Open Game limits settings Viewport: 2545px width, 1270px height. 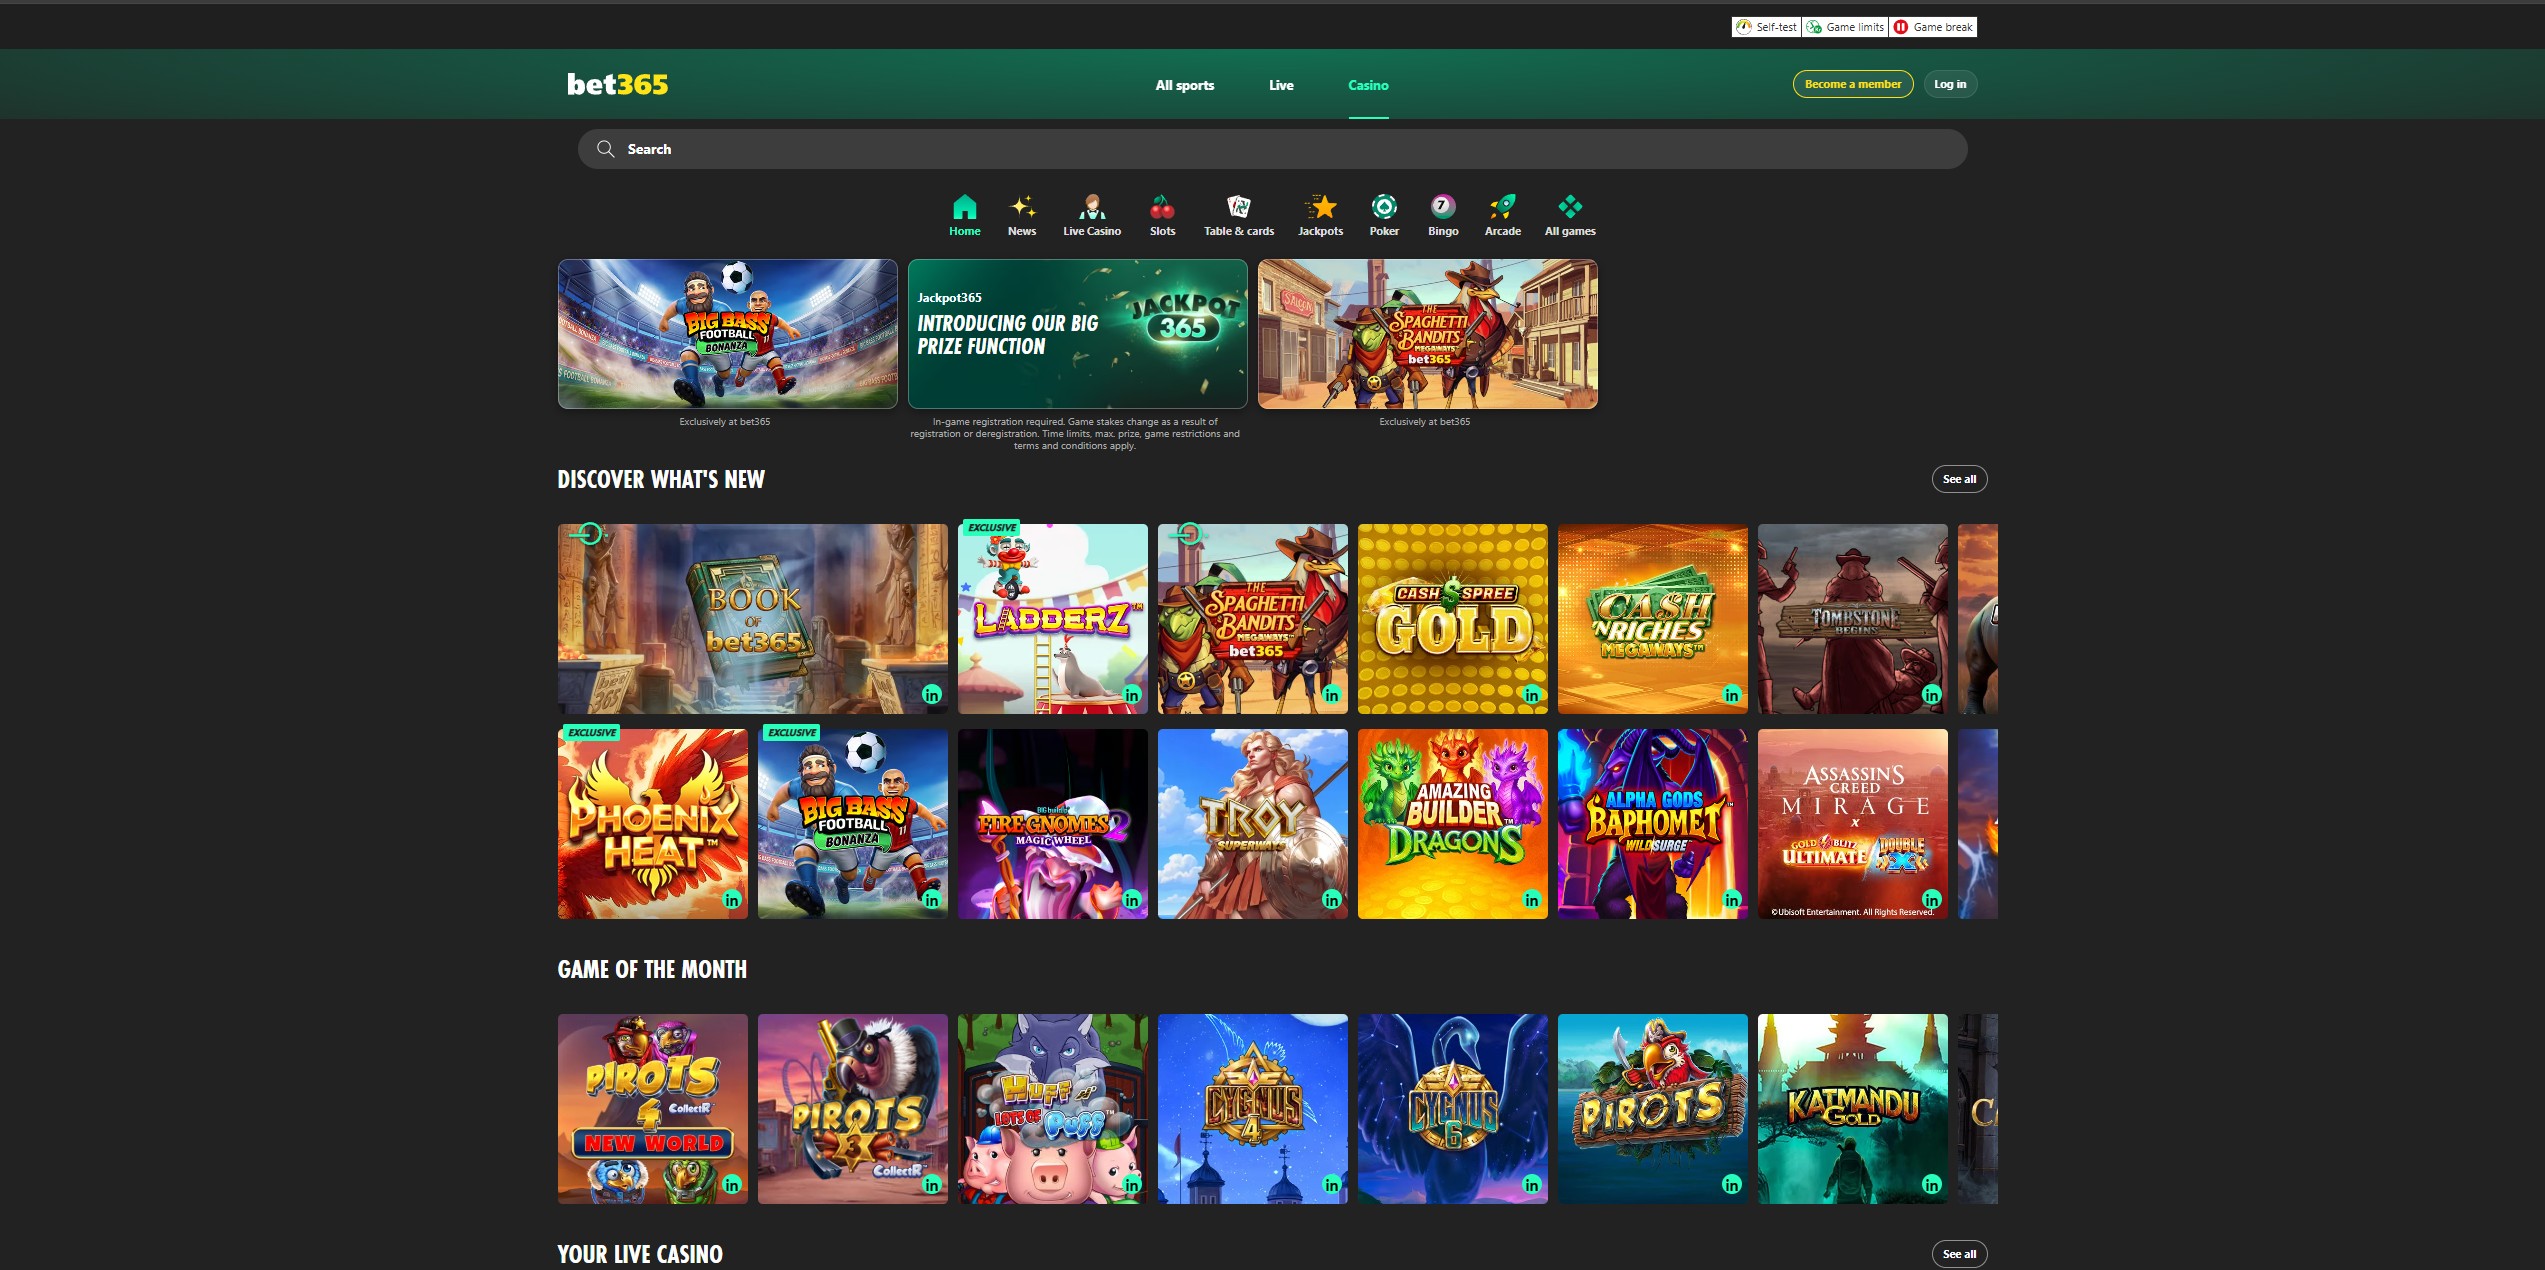point(1845,27)
